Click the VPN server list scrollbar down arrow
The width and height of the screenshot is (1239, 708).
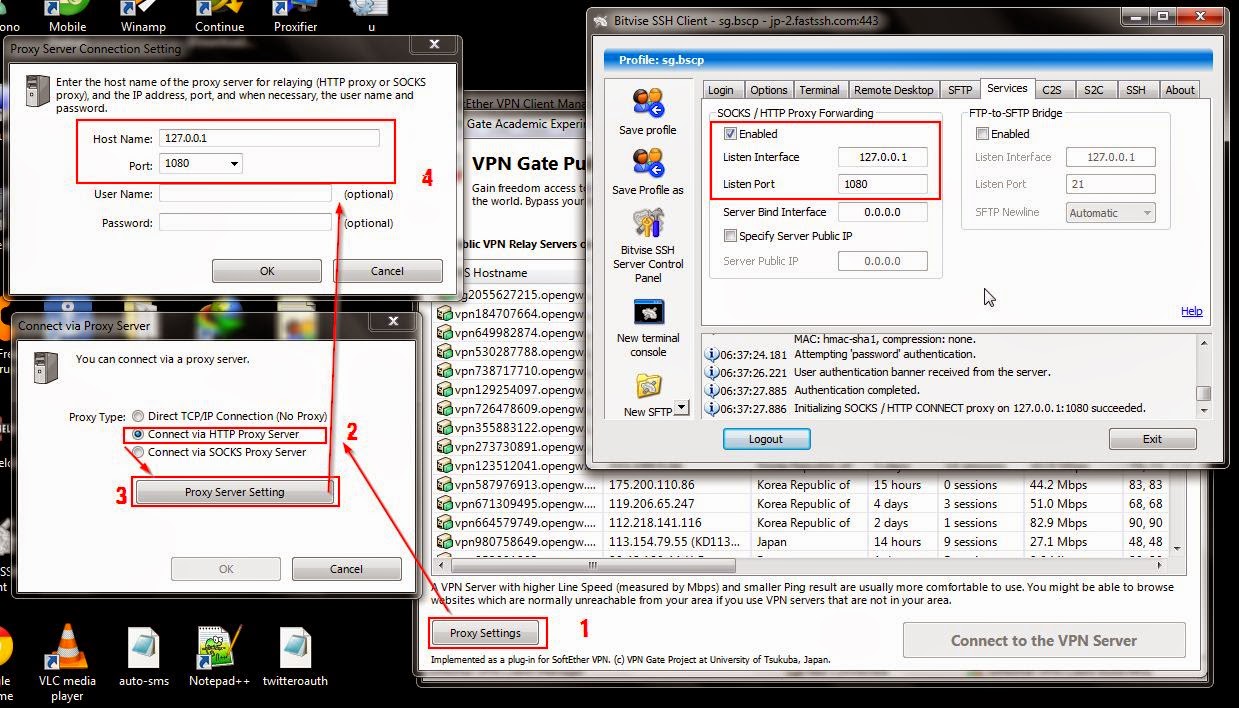point(1176,548)
